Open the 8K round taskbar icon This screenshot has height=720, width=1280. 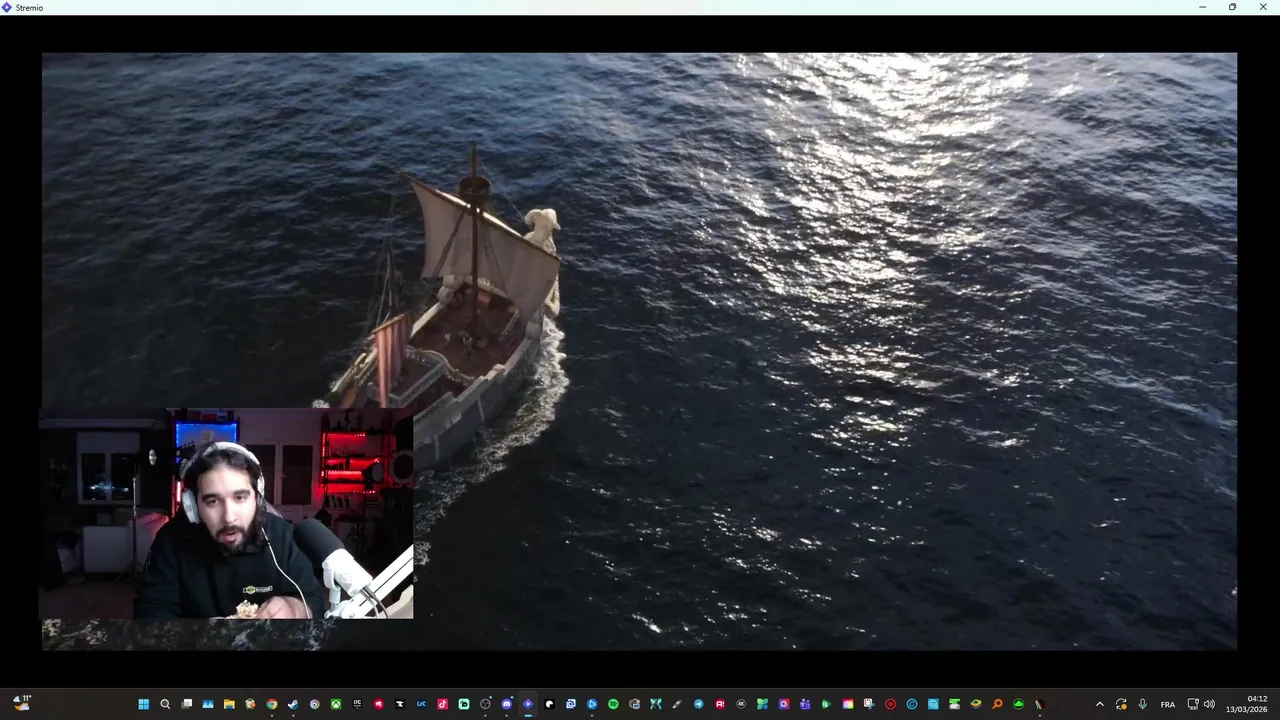coord(741,704)
